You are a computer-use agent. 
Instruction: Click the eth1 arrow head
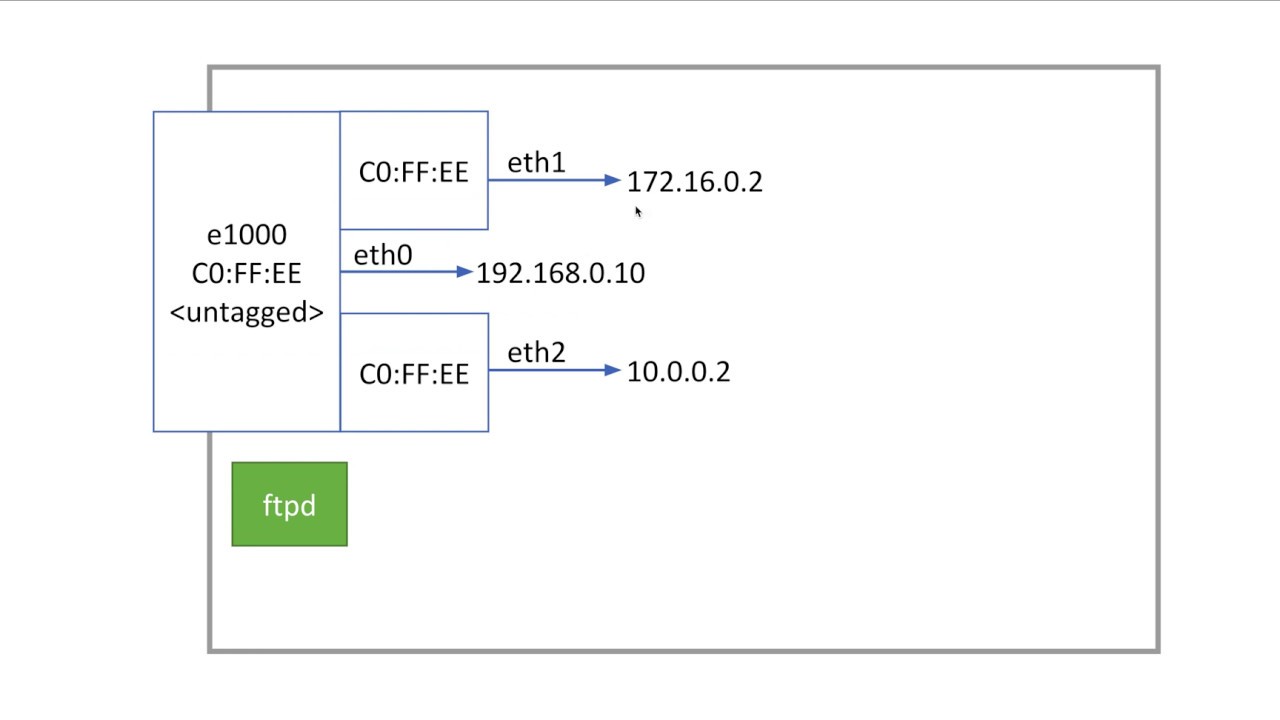click(613, 180)
